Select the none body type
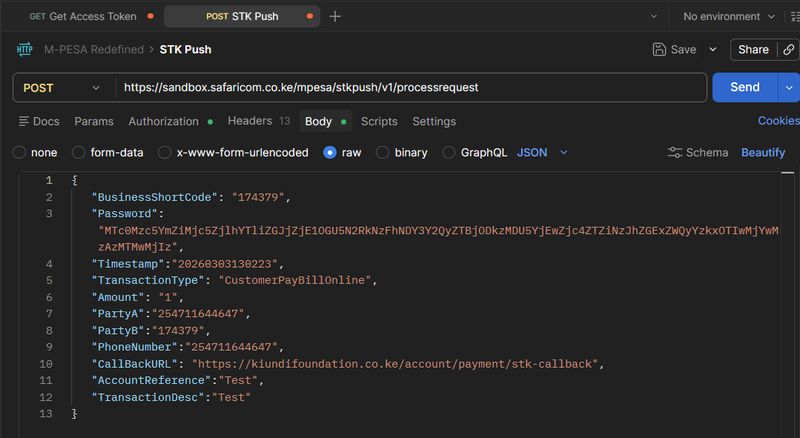 coord(19,153)
